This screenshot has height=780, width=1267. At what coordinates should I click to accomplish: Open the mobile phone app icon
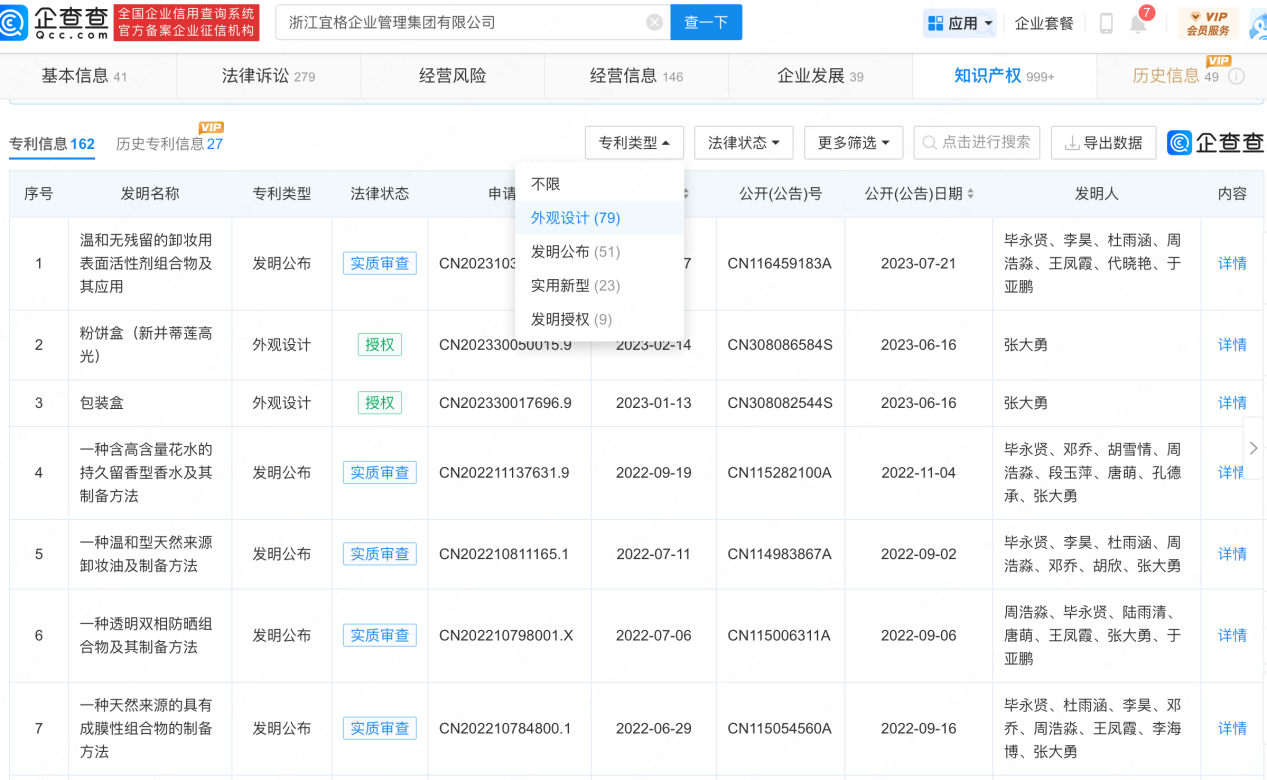(x=1106, y=23)
